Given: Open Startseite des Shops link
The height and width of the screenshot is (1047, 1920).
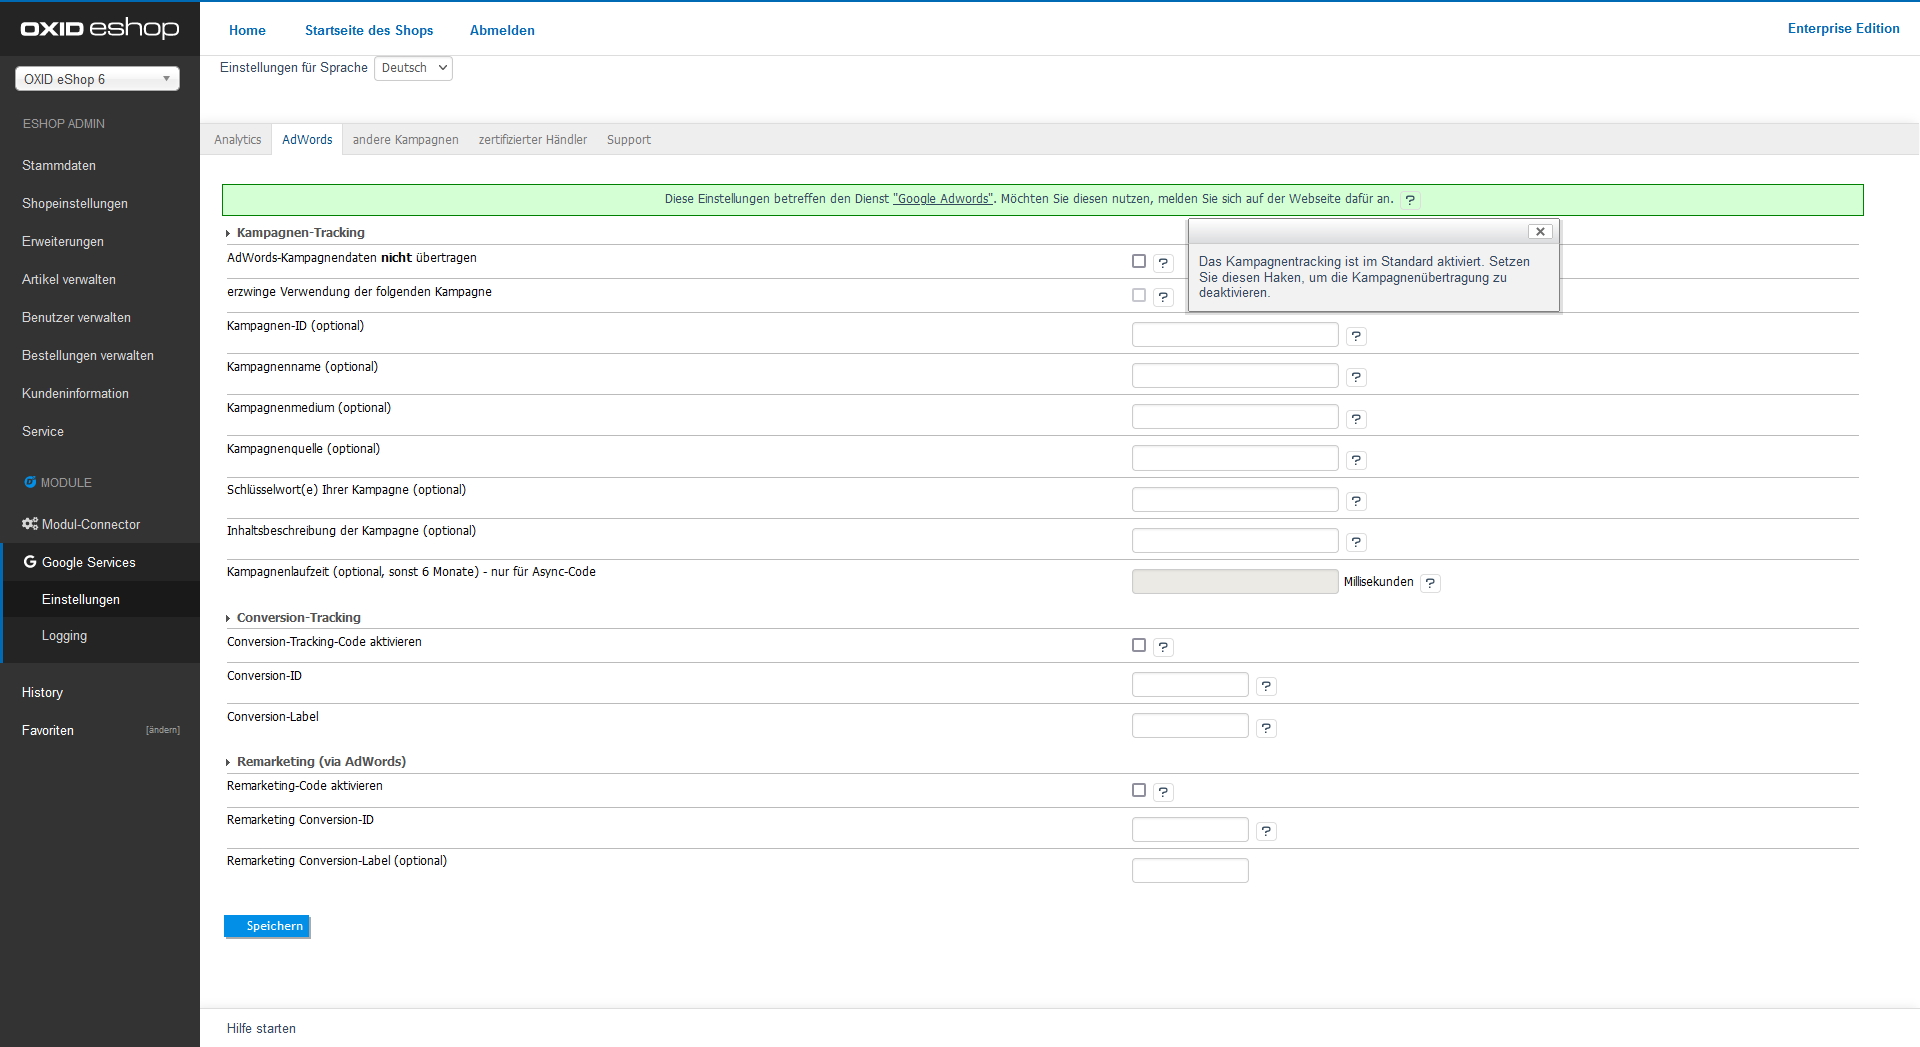Looking at the screenshot, I should [x=369, y=30].
